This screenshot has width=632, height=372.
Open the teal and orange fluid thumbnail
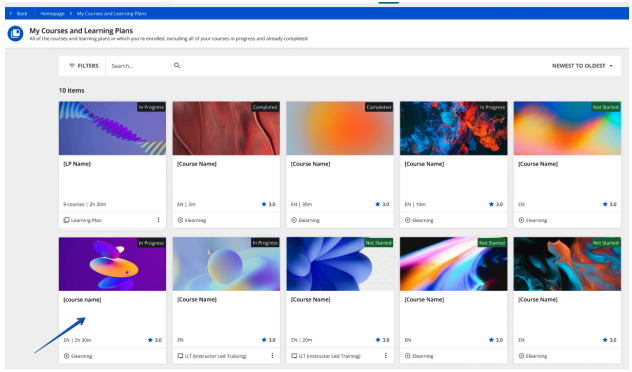tap(567, 264)
